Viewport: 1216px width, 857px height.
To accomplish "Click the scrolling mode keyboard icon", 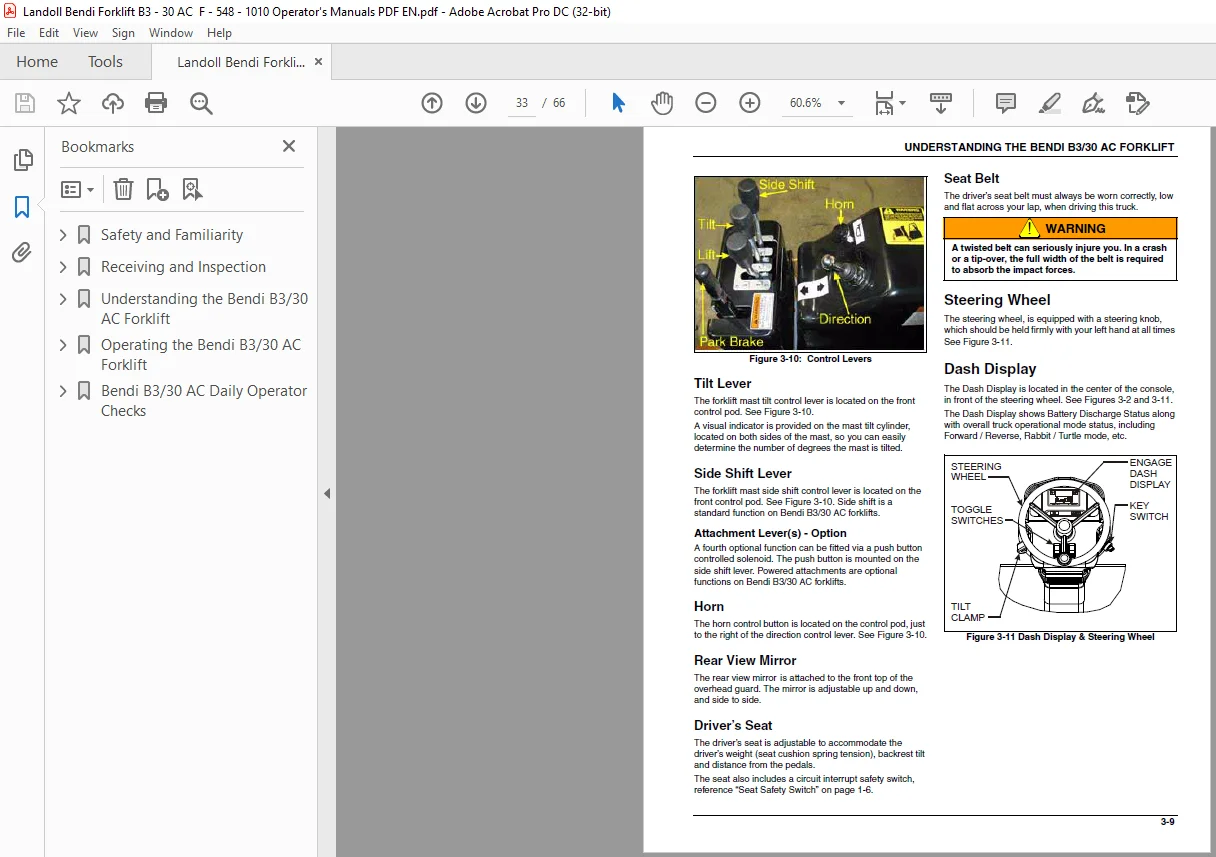I will [941, 103].
